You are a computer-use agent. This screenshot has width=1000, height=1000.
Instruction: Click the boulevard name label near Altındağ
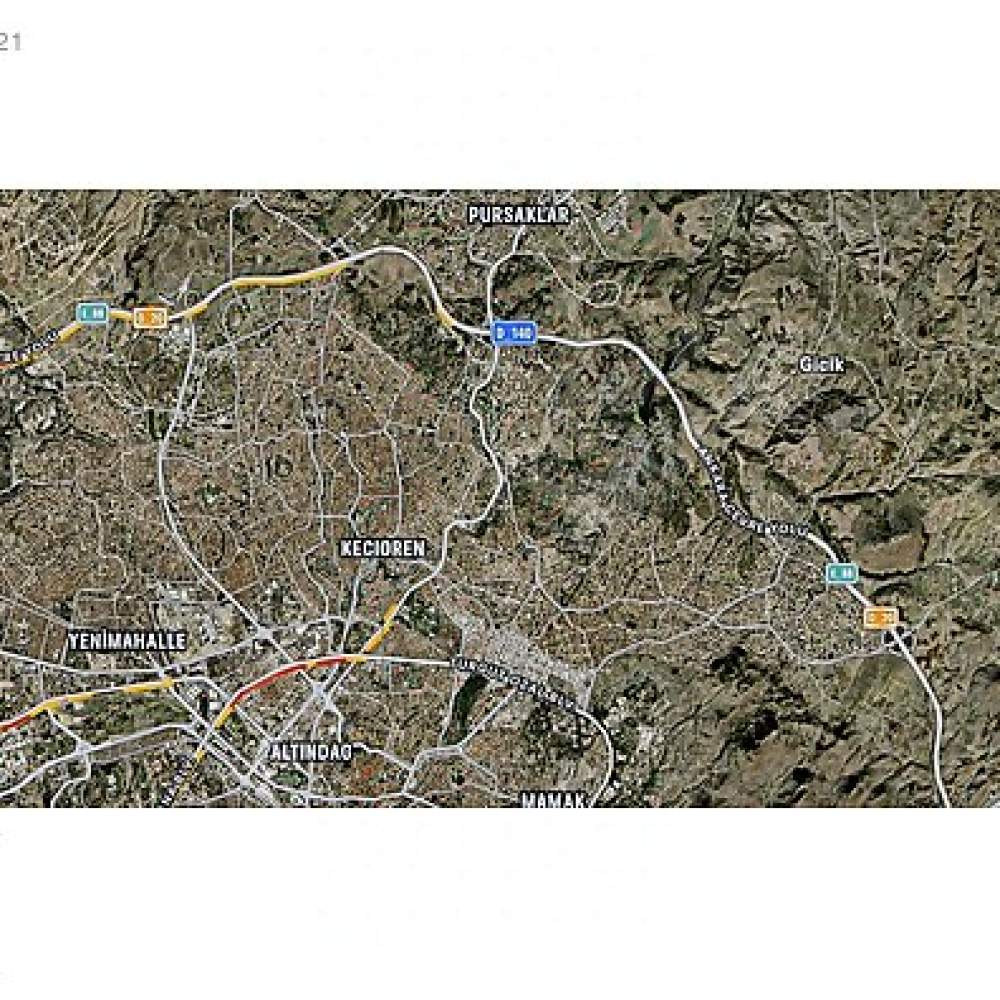pos(510,682)
